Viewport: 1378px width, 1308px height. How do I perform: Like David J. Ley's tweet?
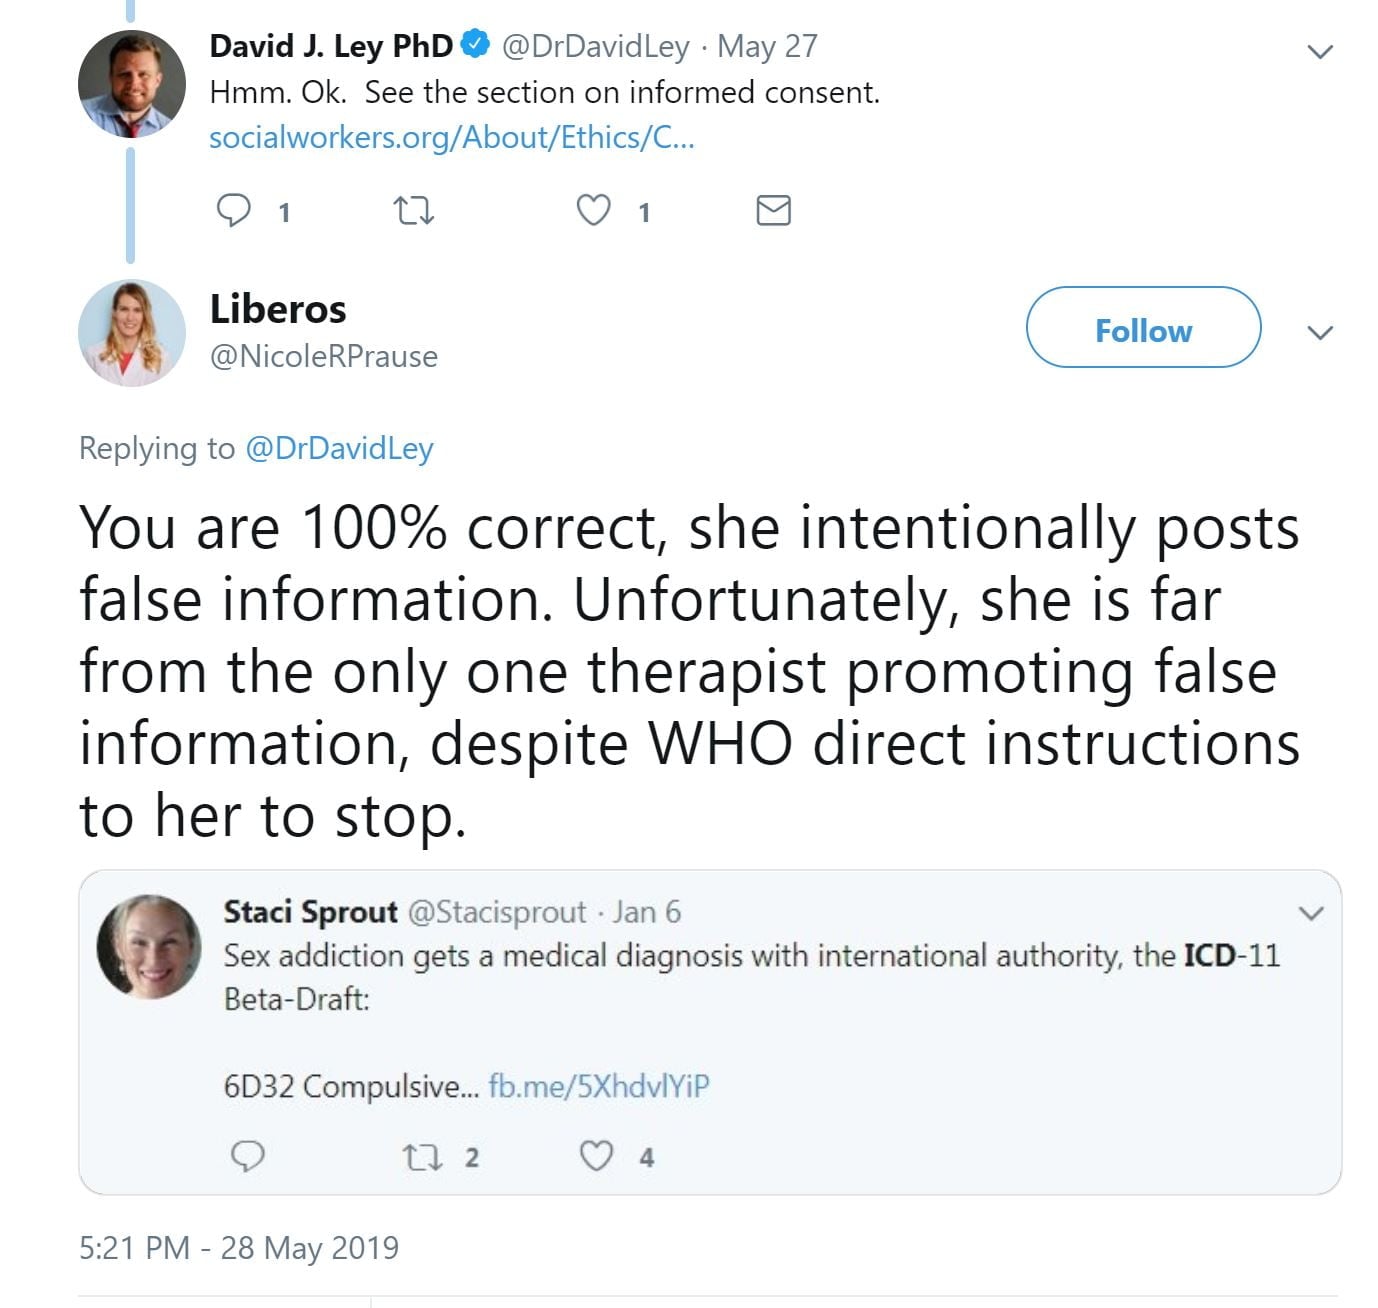[x=594, y=210]
